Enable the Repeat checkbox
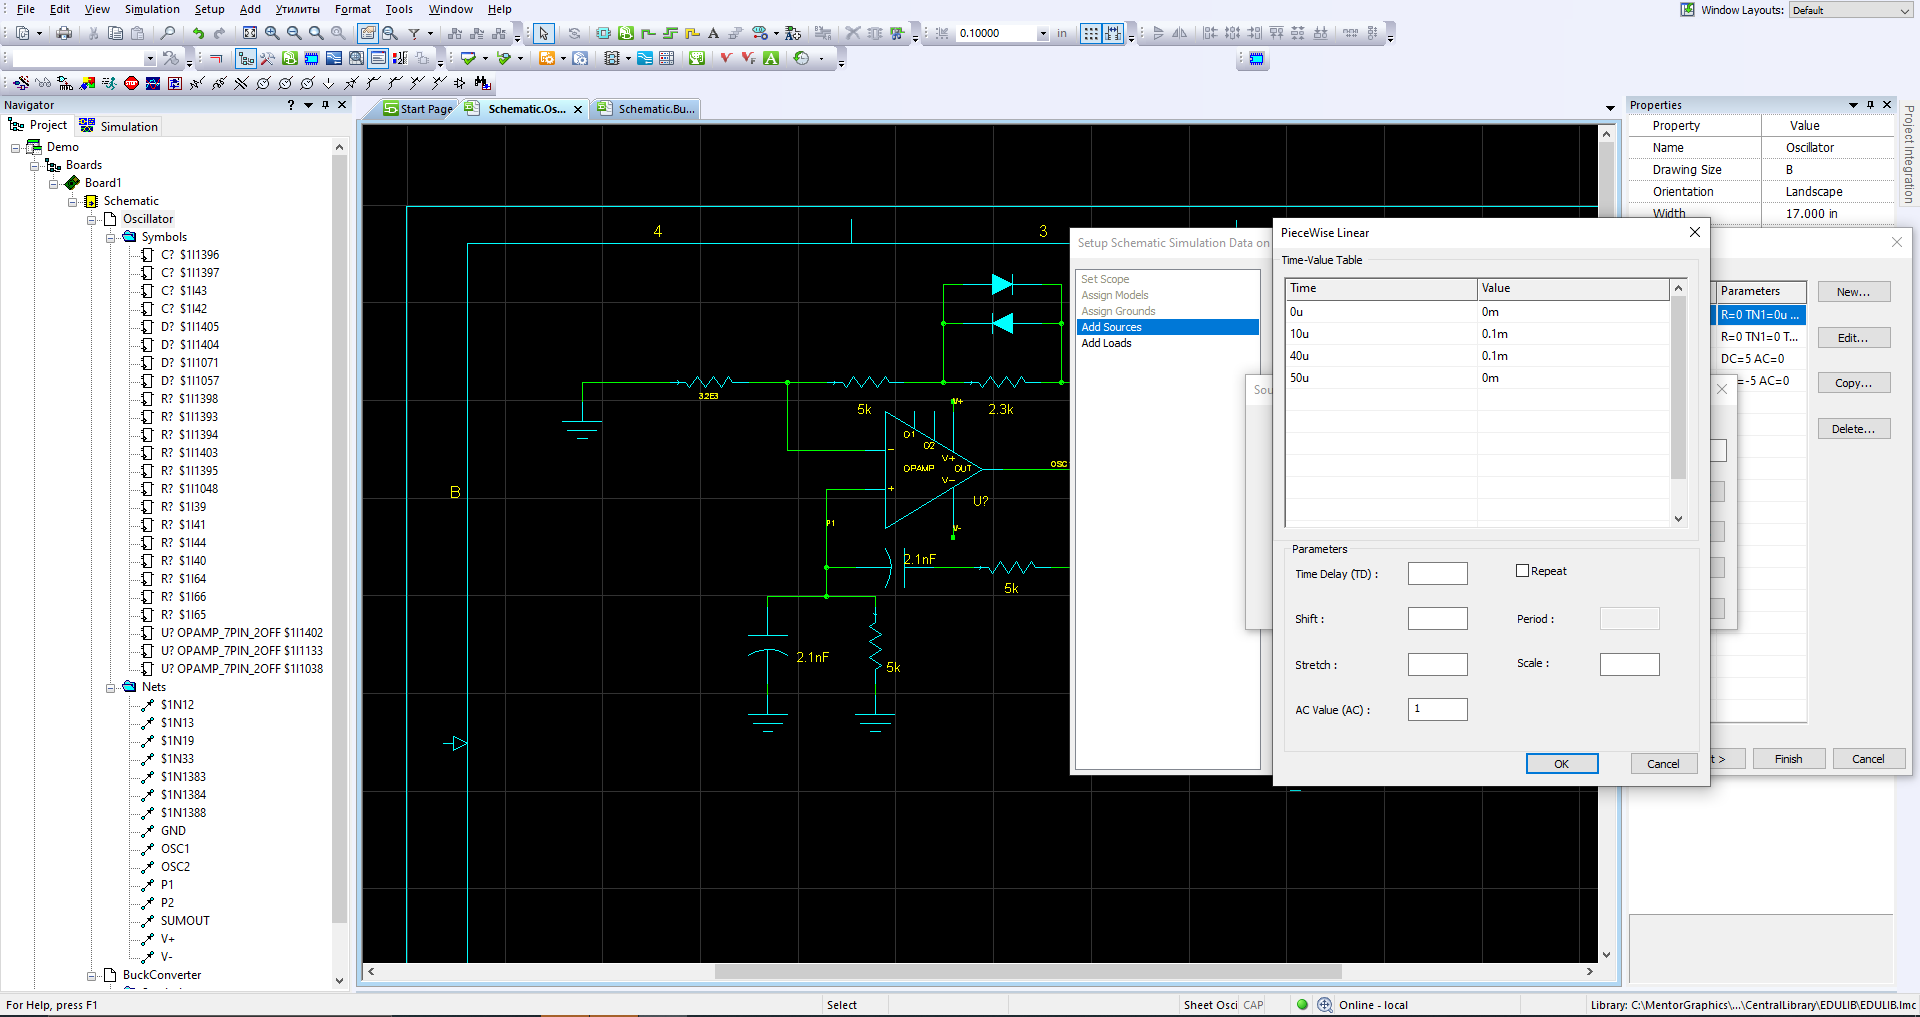Viewport: 1920px width, 1017px height. tap(1522, 571)
